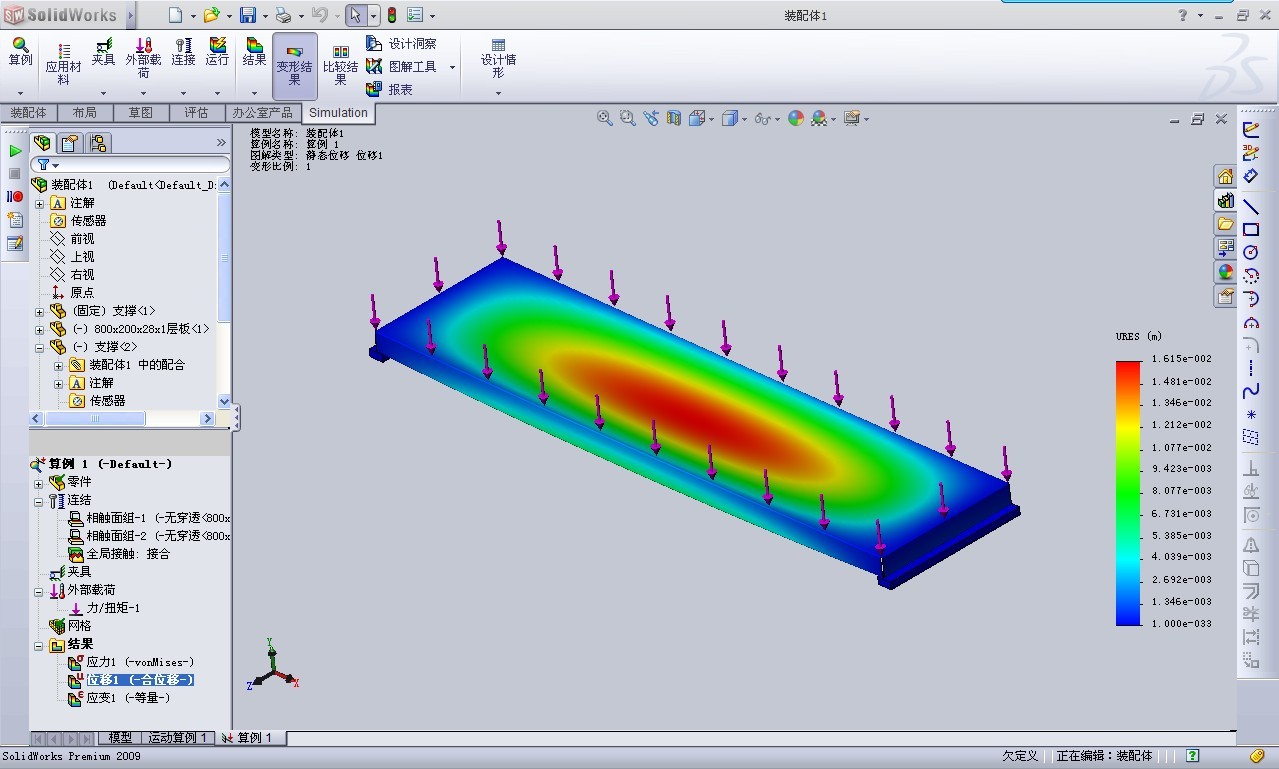This screenshot has height=769, width=1279.
Task: Select the 夹具 fixtures tool
Action: point(103,51)
